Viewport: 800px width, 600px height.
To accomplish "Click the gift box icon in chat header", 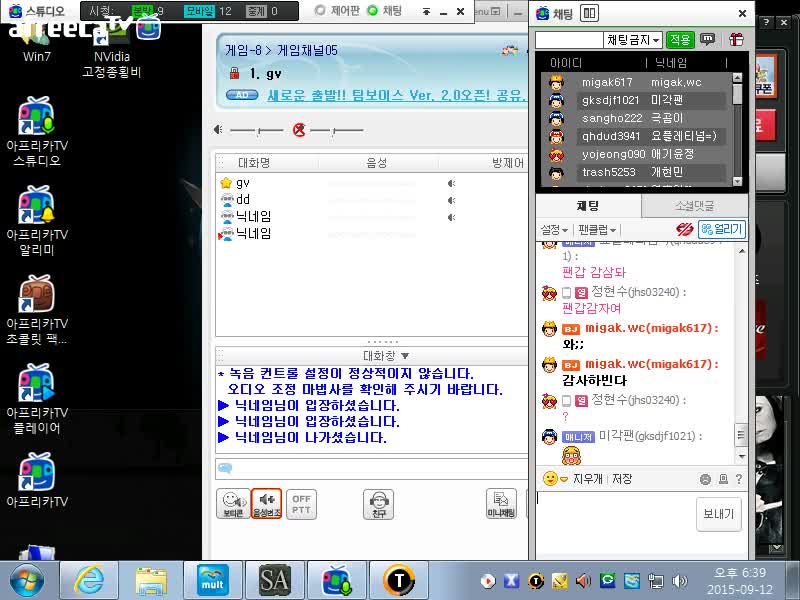I will pyautogui.click(x=736, y=40).
